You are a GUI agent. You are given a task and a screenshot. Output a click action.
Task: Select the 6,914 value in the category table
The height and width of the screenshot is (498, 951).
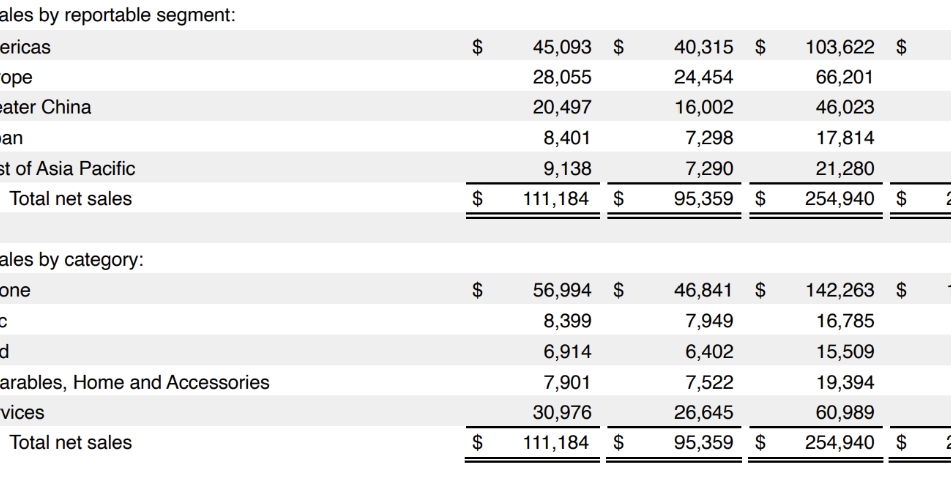tap(567, 352)
